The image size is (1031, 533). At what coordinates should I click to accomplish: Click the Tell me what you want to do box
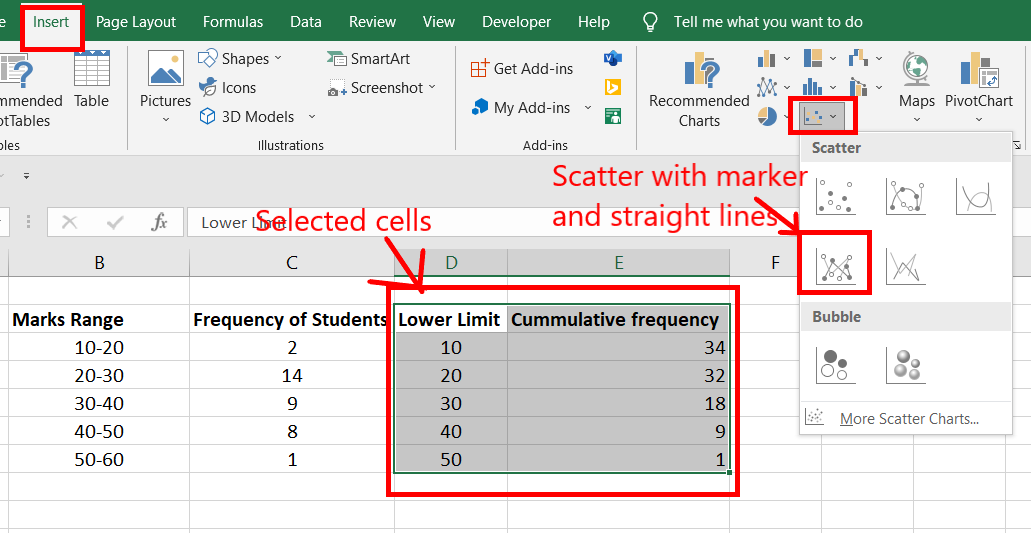coord(768,22)
